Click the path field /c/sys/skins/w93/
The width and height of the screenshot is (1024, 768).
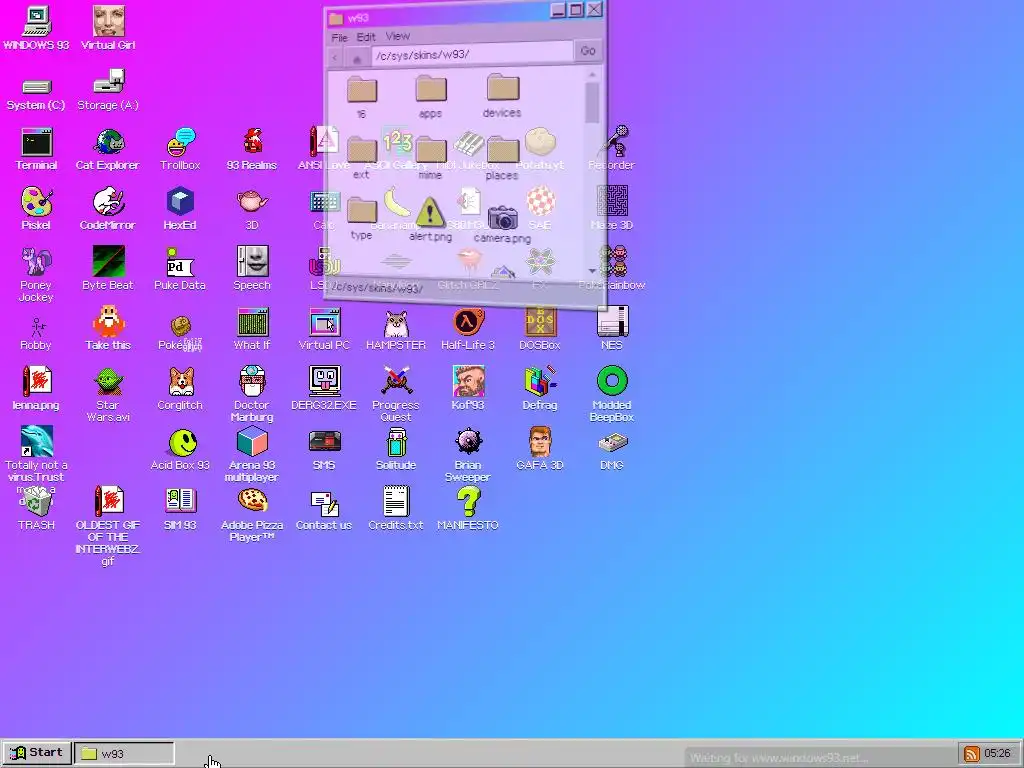coord(472,54)
